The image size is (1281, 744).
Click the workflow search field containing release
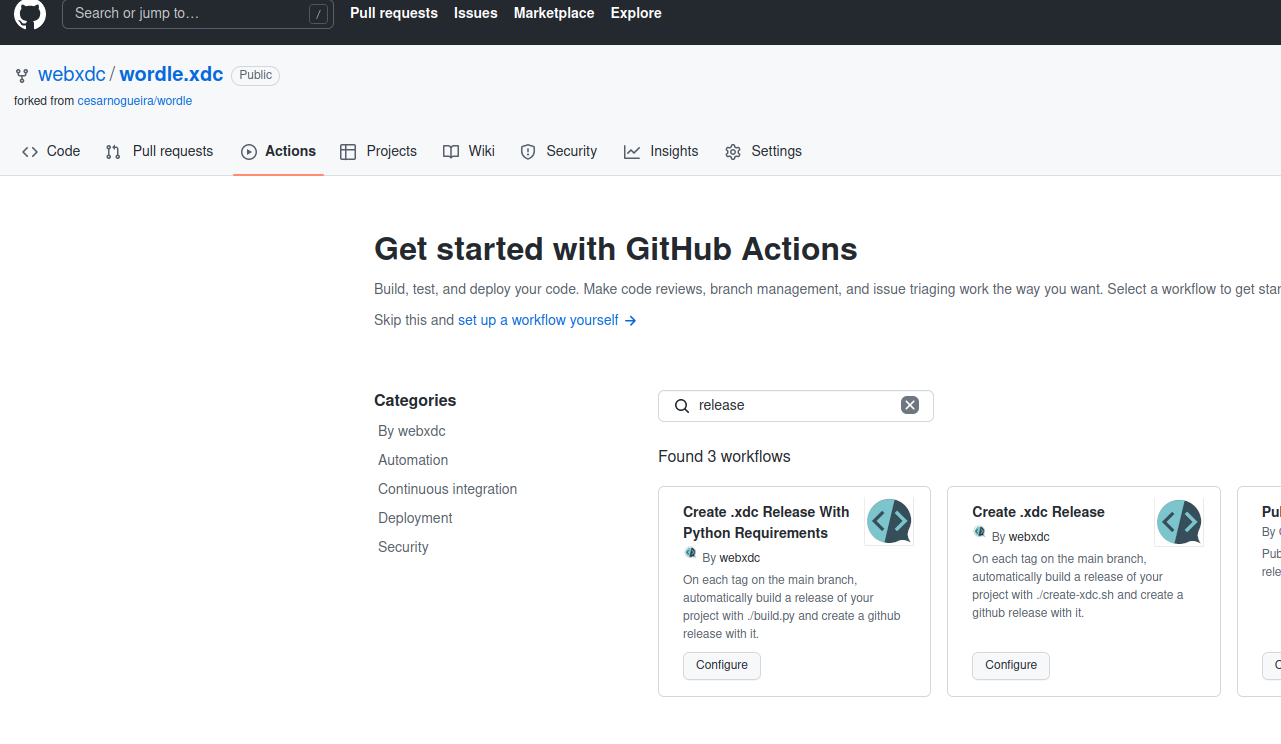pyautogui.click(x=795, y=406)
